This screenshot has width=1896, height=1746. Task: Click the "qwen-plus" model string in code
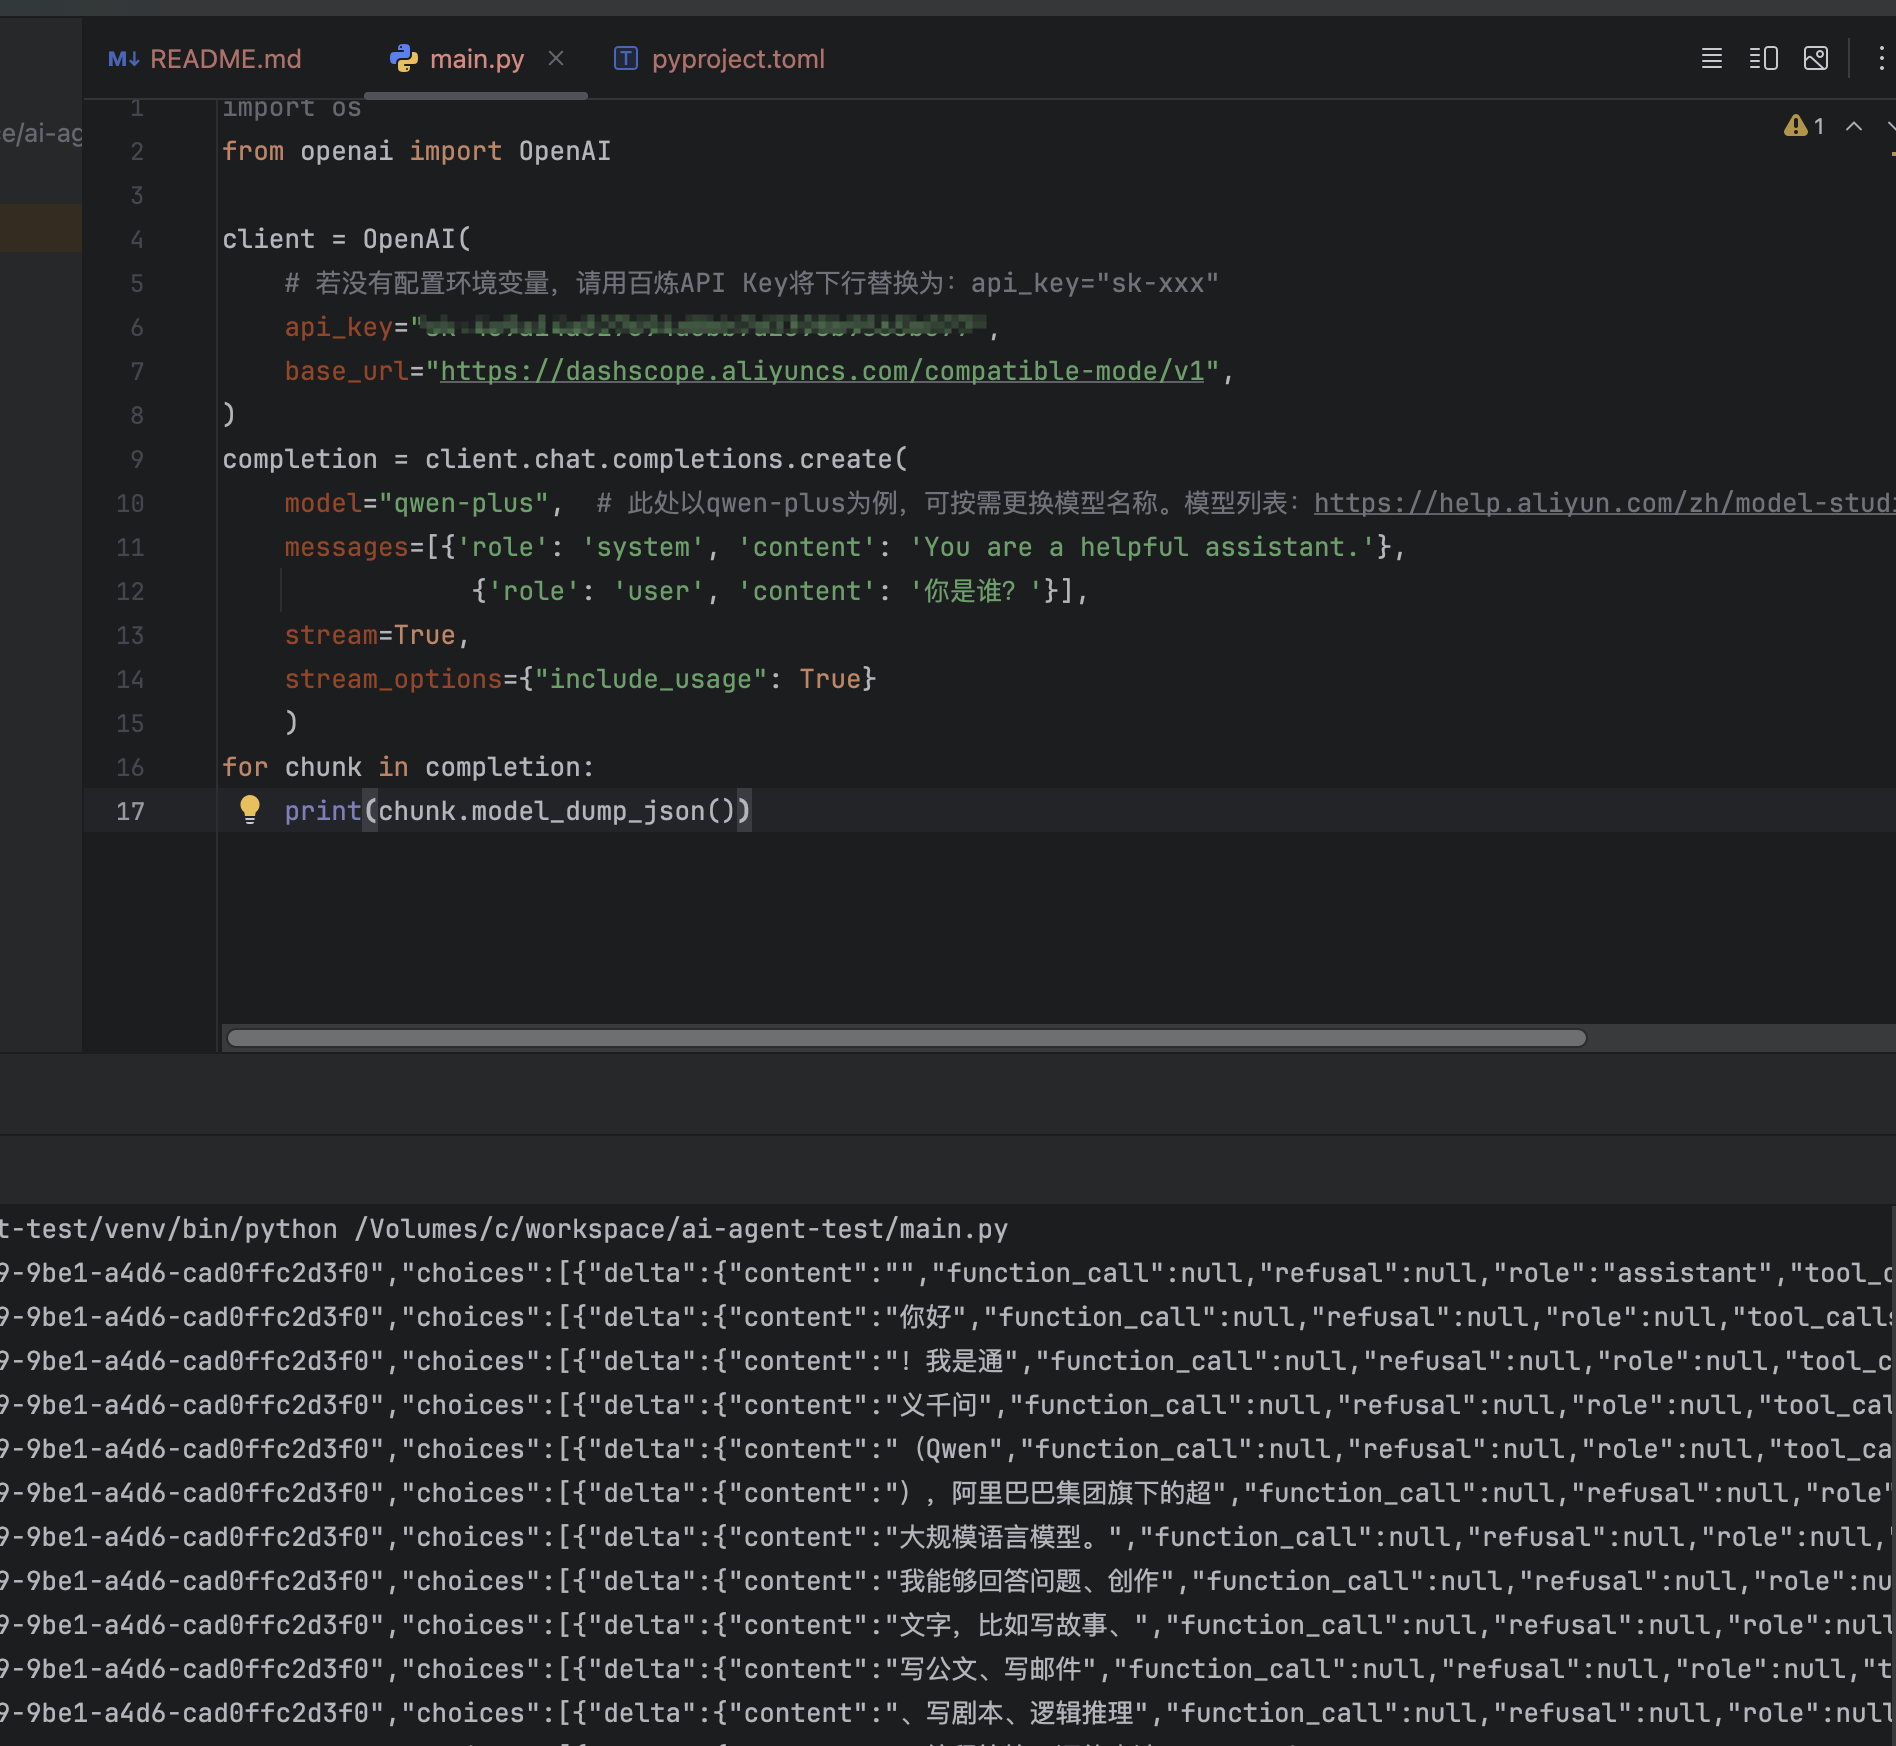click(x=464, y=503)
